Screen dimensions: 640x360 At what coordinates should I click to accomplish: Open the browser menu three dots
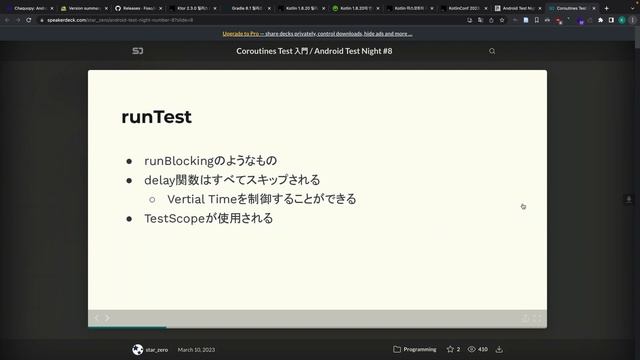[x=633, y=20]
